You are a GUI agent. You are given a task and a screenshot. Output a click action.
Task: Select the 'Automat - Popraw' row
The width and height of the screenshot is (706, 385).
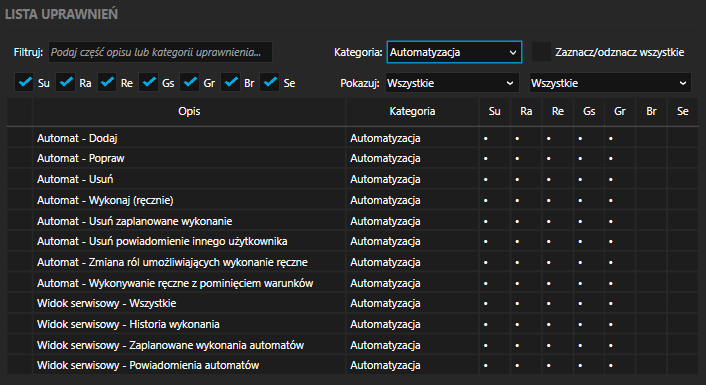pos(353,159)
